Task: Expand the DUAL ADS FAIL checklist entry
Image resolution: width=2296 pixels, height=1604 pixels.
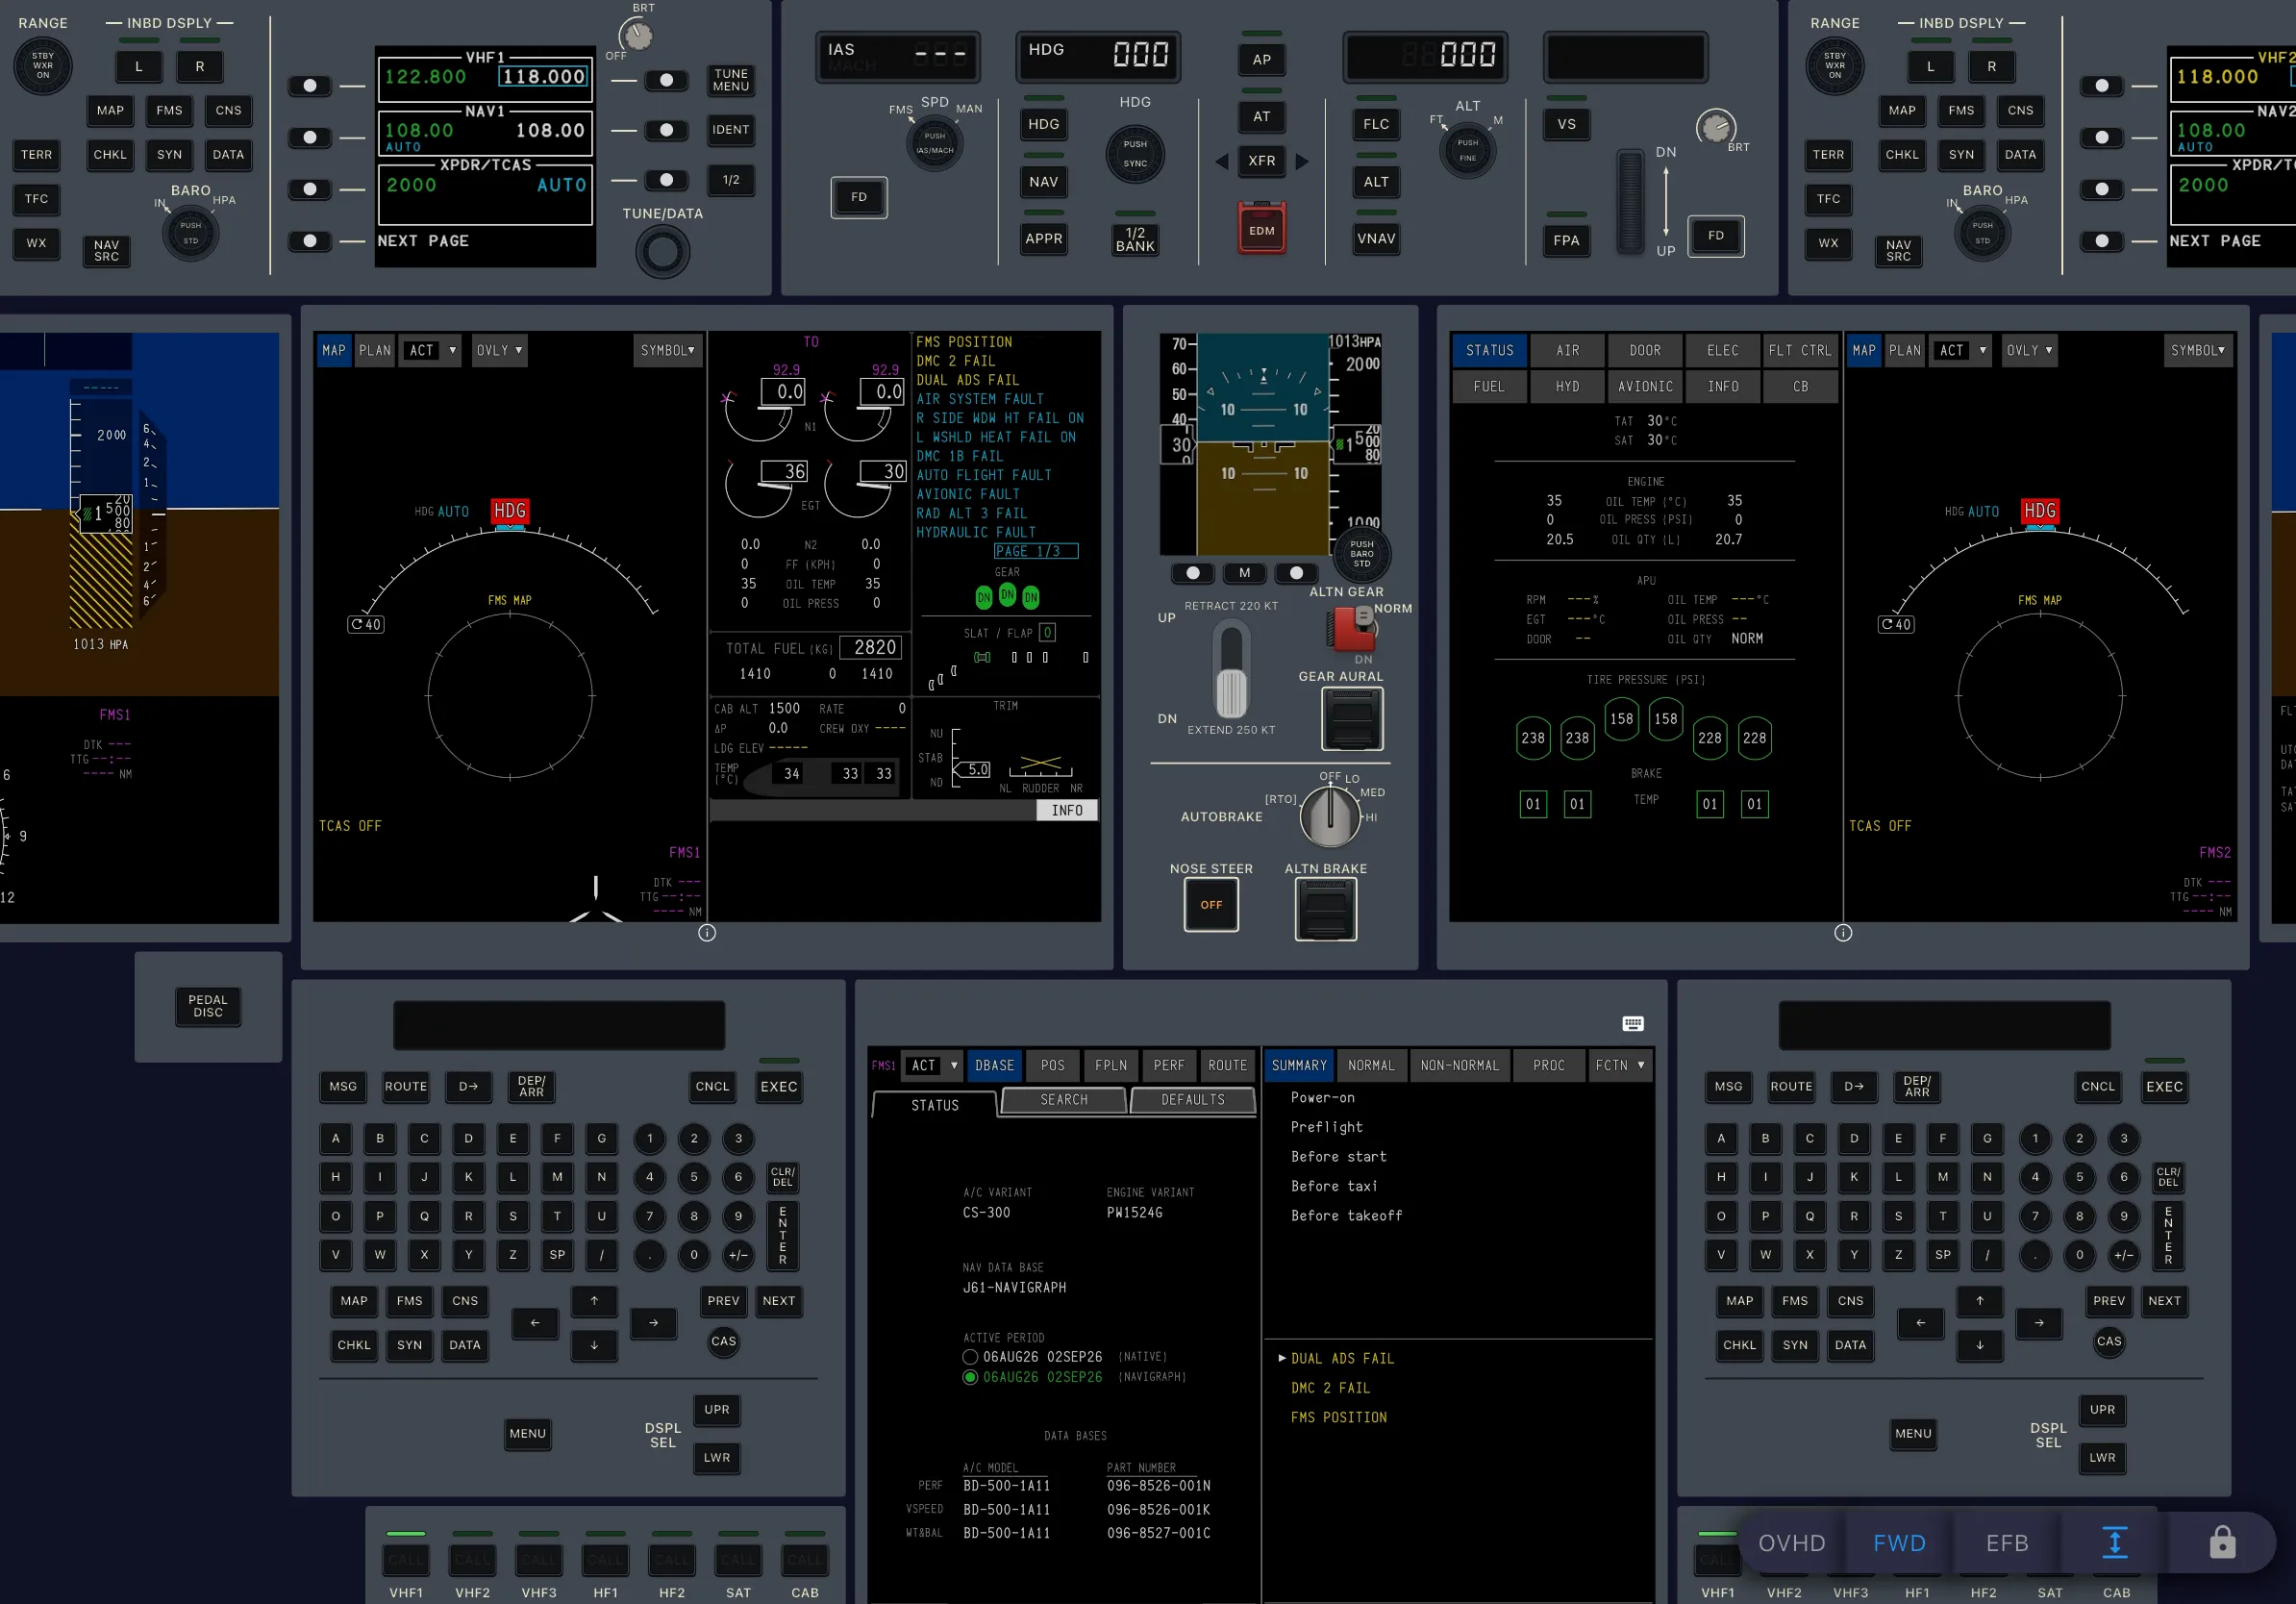Action: pyautogui.click(x=1342, y=1358)
